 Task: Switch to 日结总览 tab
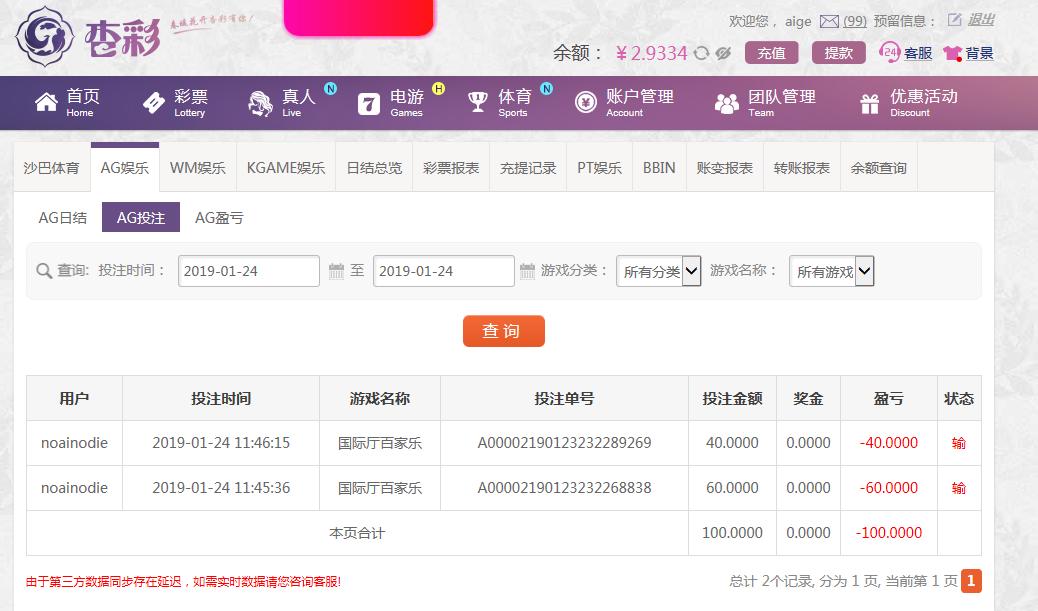coord(374,167)
